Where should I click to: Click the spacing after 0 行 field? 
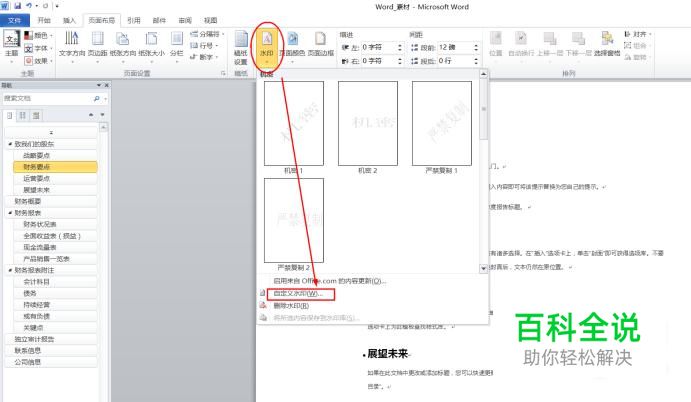455,61
